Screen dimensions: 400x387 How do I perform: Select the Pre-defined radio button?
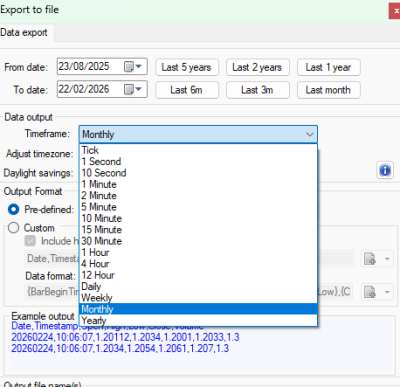click(14, 209)
